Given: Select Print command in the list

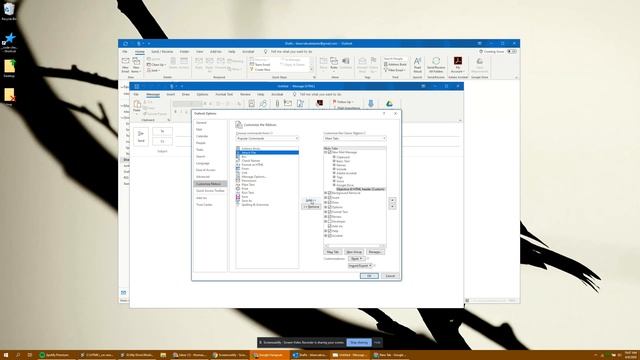Looking at the screenshot, I should tap(267, 189).
